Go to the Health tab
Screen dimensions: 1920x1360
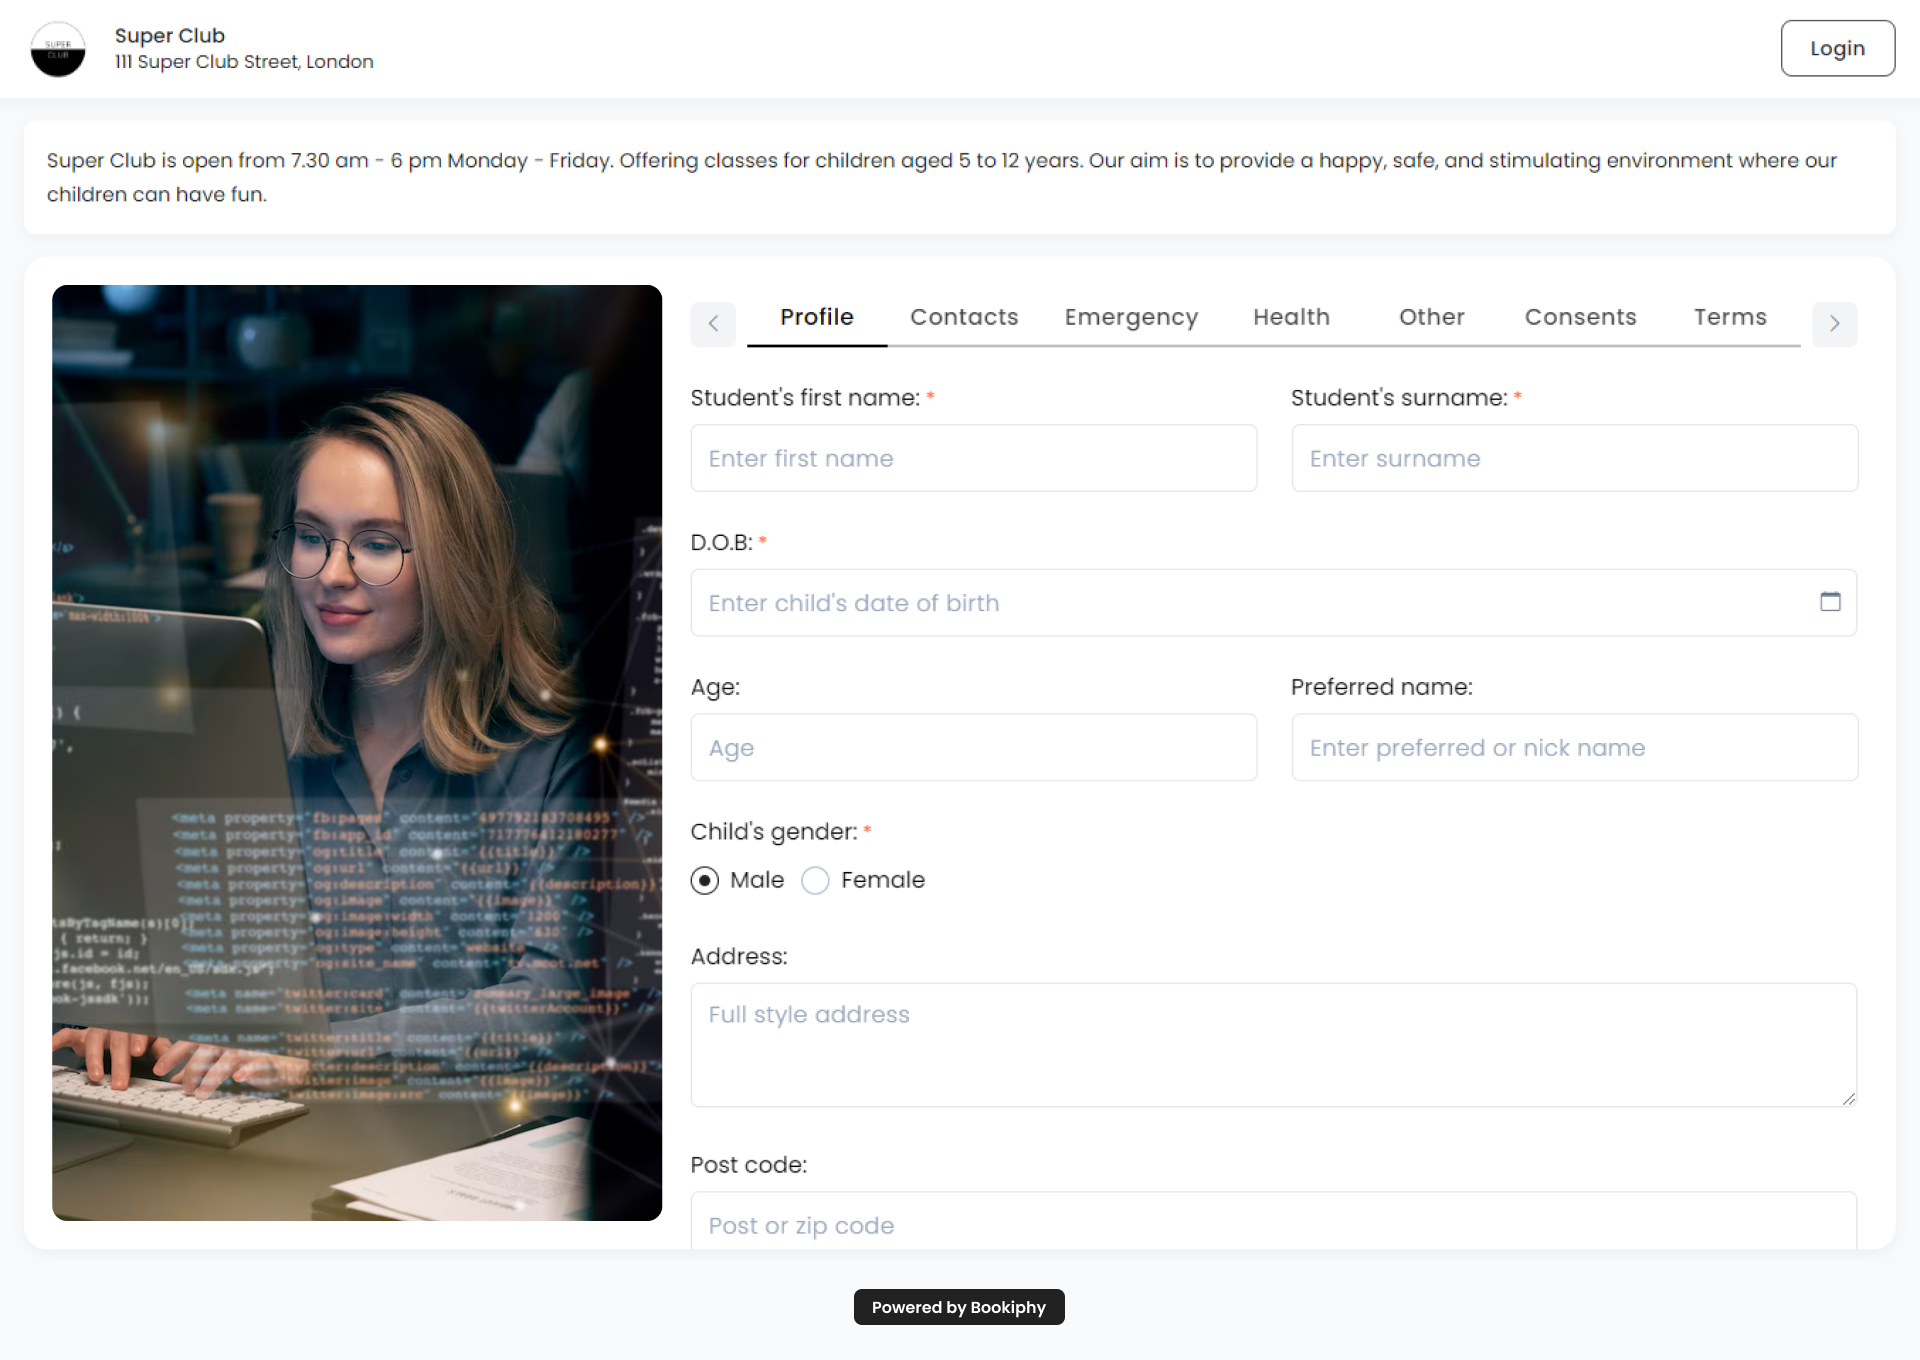pos(1291,317)
